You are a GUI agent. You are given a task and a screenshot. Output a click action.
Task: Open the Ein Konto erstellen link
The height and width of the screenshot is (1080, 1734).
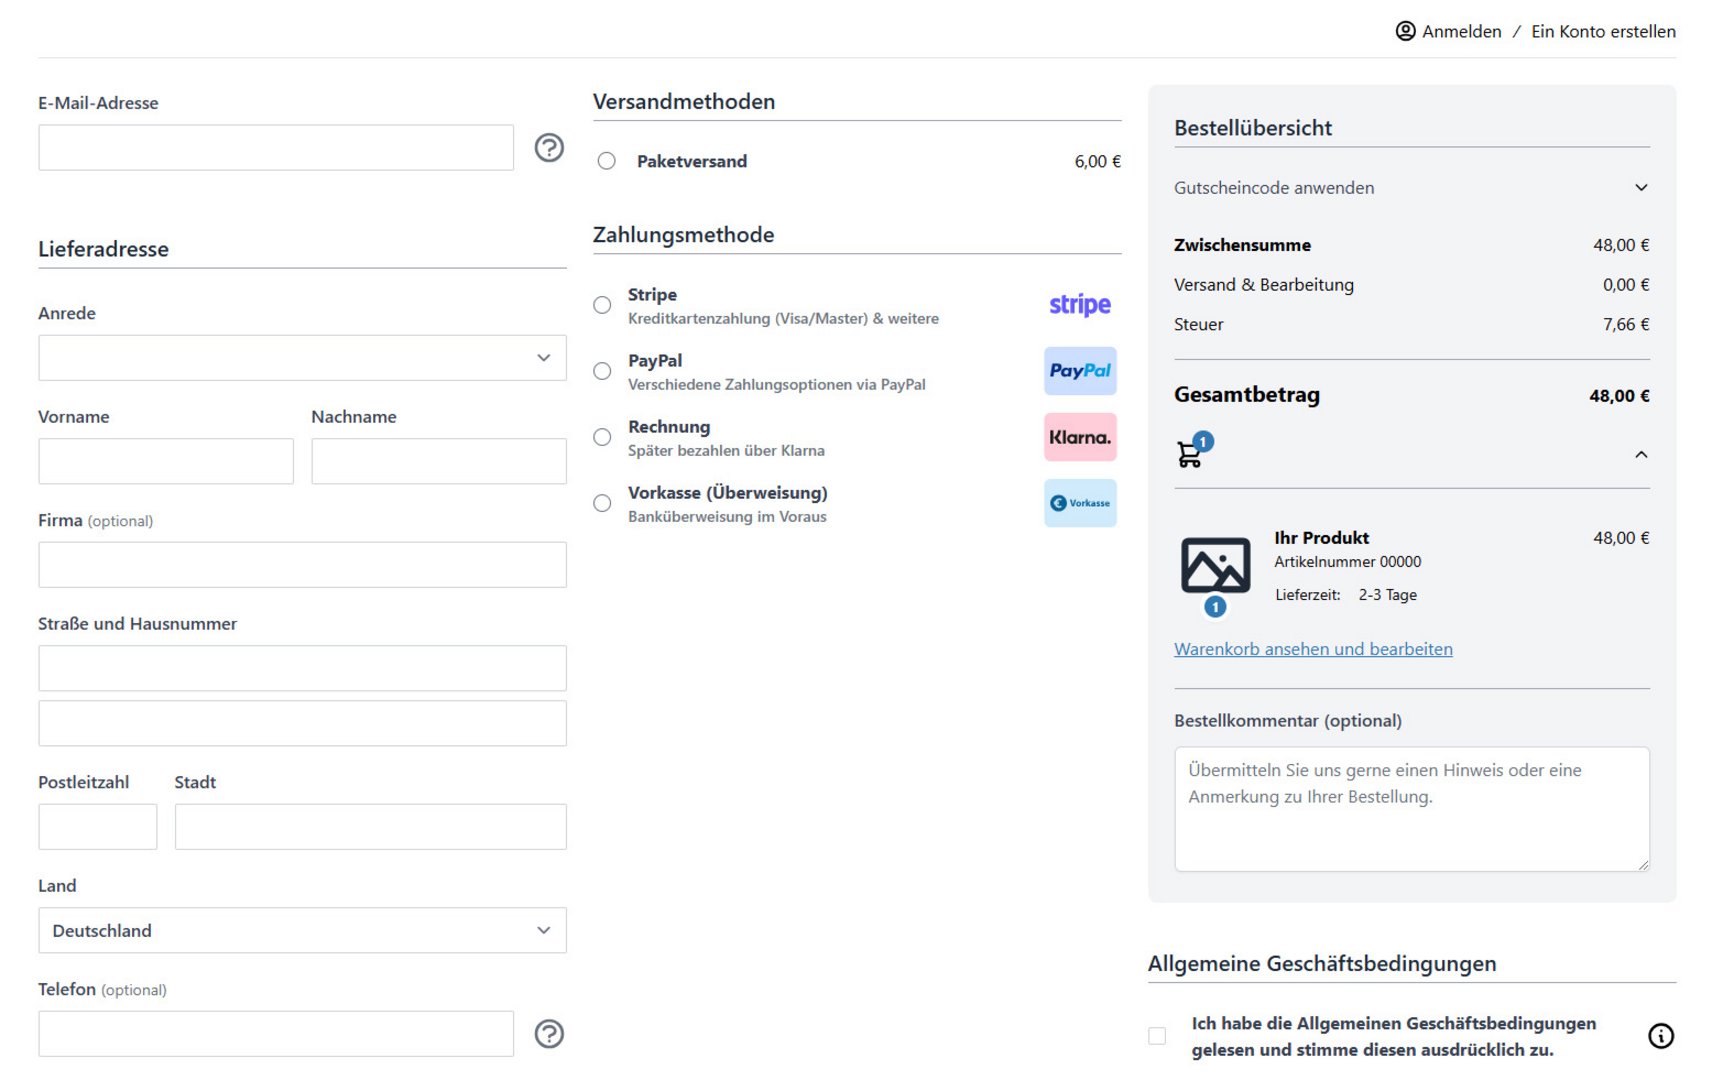click(x=1603, y=31)
